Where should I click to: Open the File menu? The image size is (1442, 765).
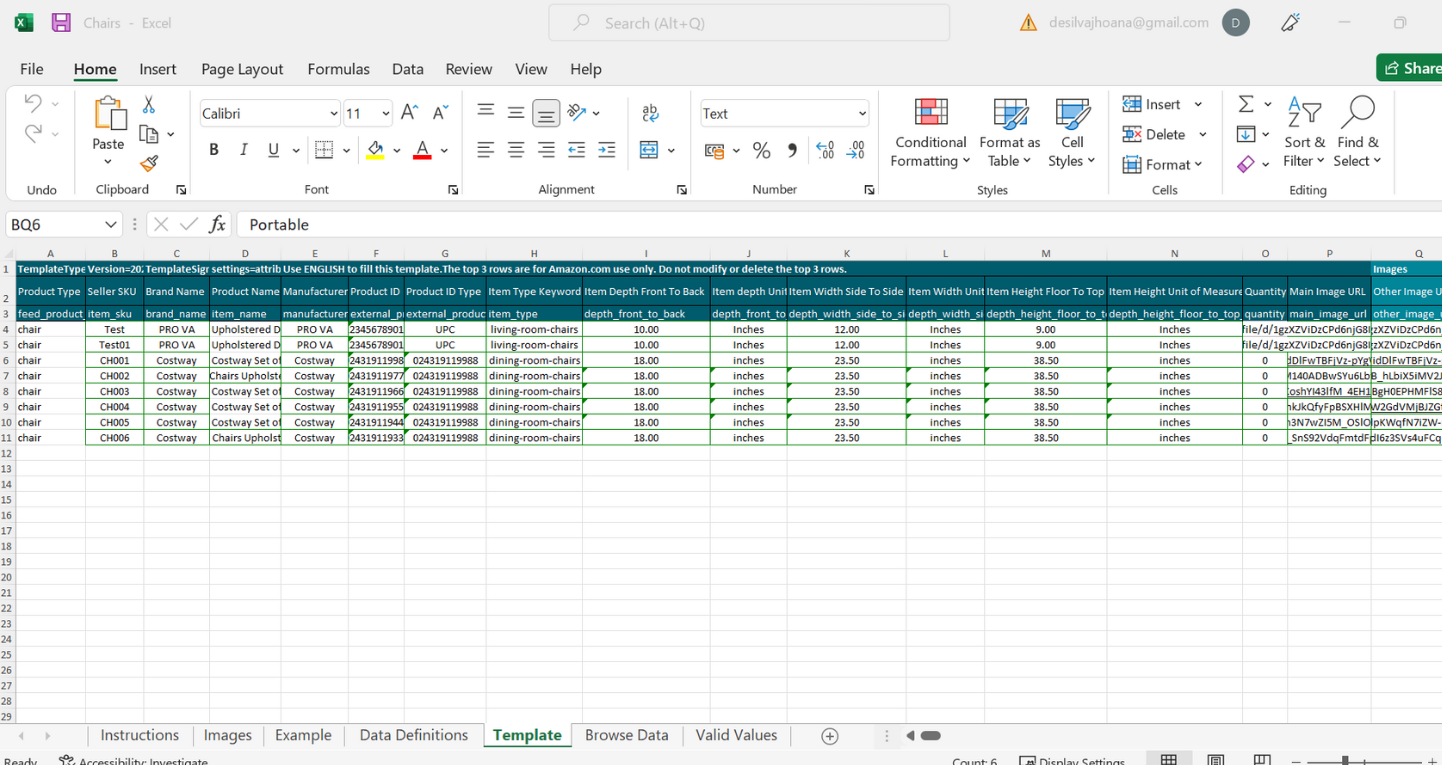coord(32,69)
